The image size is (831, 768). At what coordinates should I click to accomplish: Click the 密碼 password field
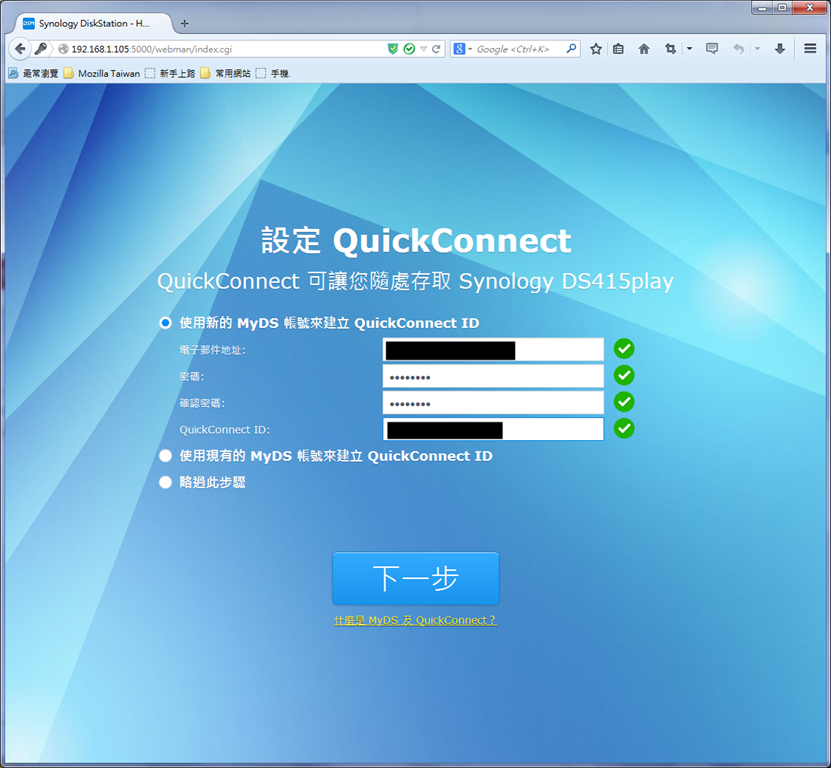493,376
